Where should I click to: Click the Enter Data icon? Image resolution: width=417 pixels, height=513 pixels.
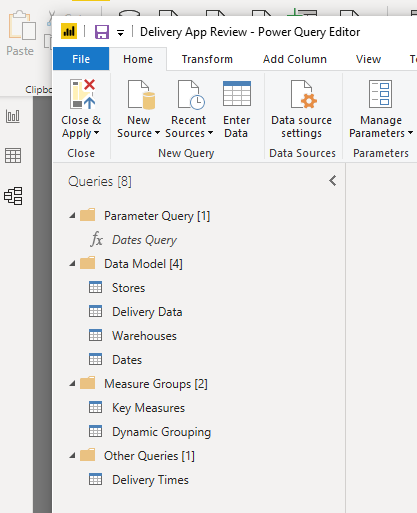pyautogui.click(x=237, y=94)
